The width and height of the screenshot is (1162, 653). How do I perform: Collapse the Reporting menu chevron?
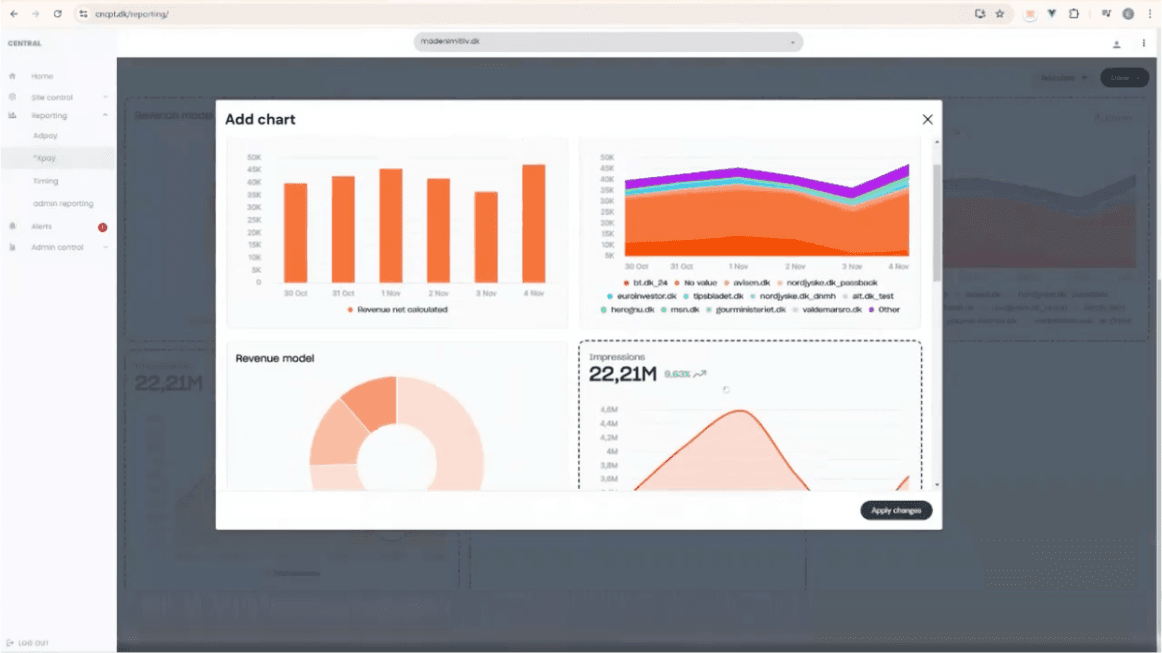tap(105, 116)
